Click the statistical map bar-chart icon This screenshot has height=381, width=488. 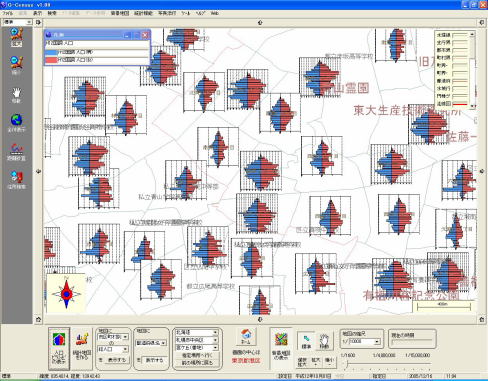pos(82,347)
